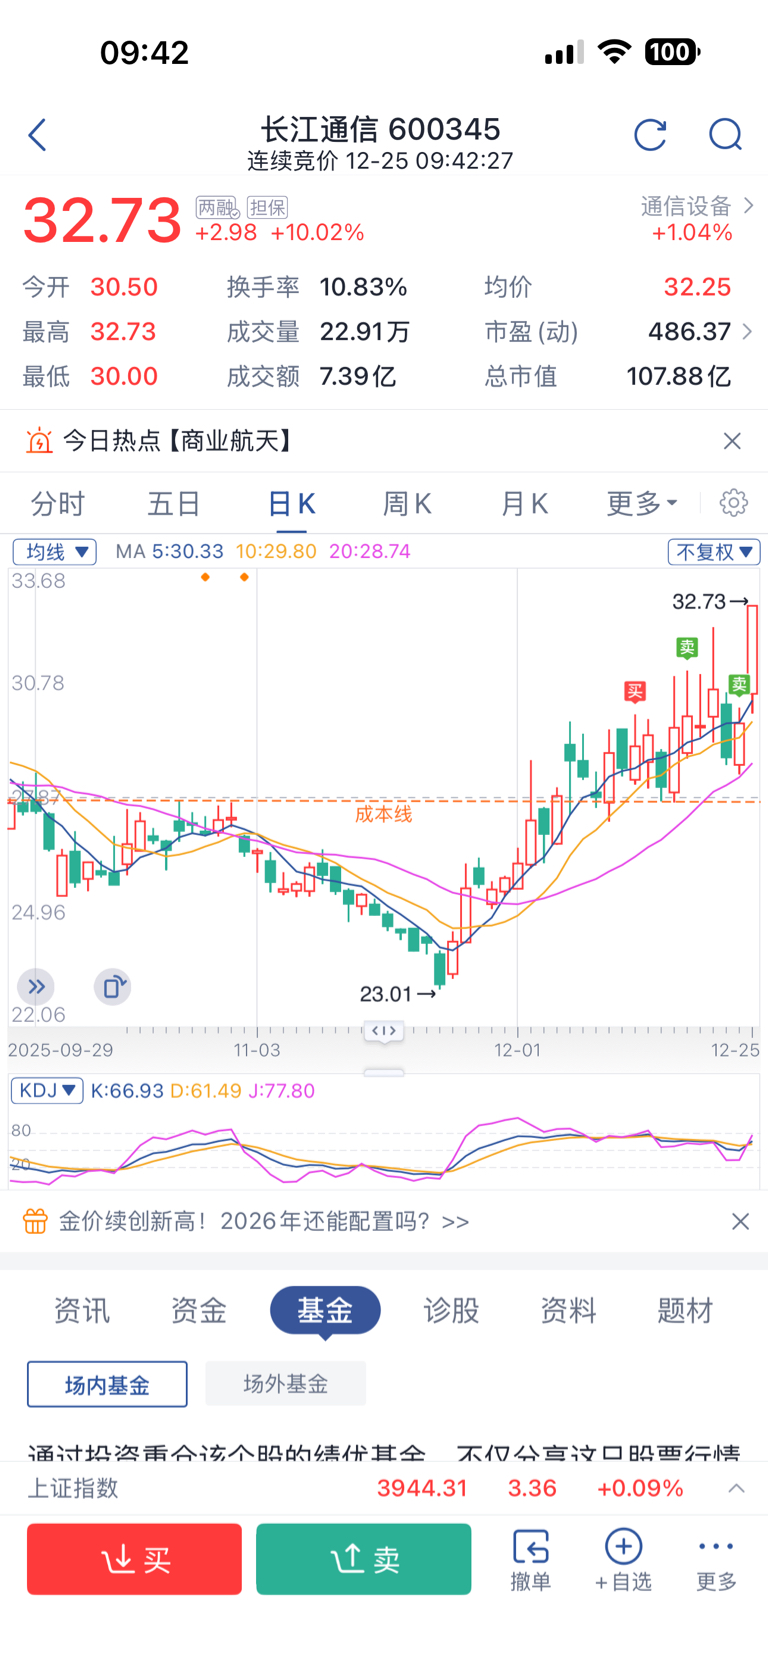This screenshot has width=768, height=1665.
Task: Select 场内基金 option
Action: pos(107,1384)
